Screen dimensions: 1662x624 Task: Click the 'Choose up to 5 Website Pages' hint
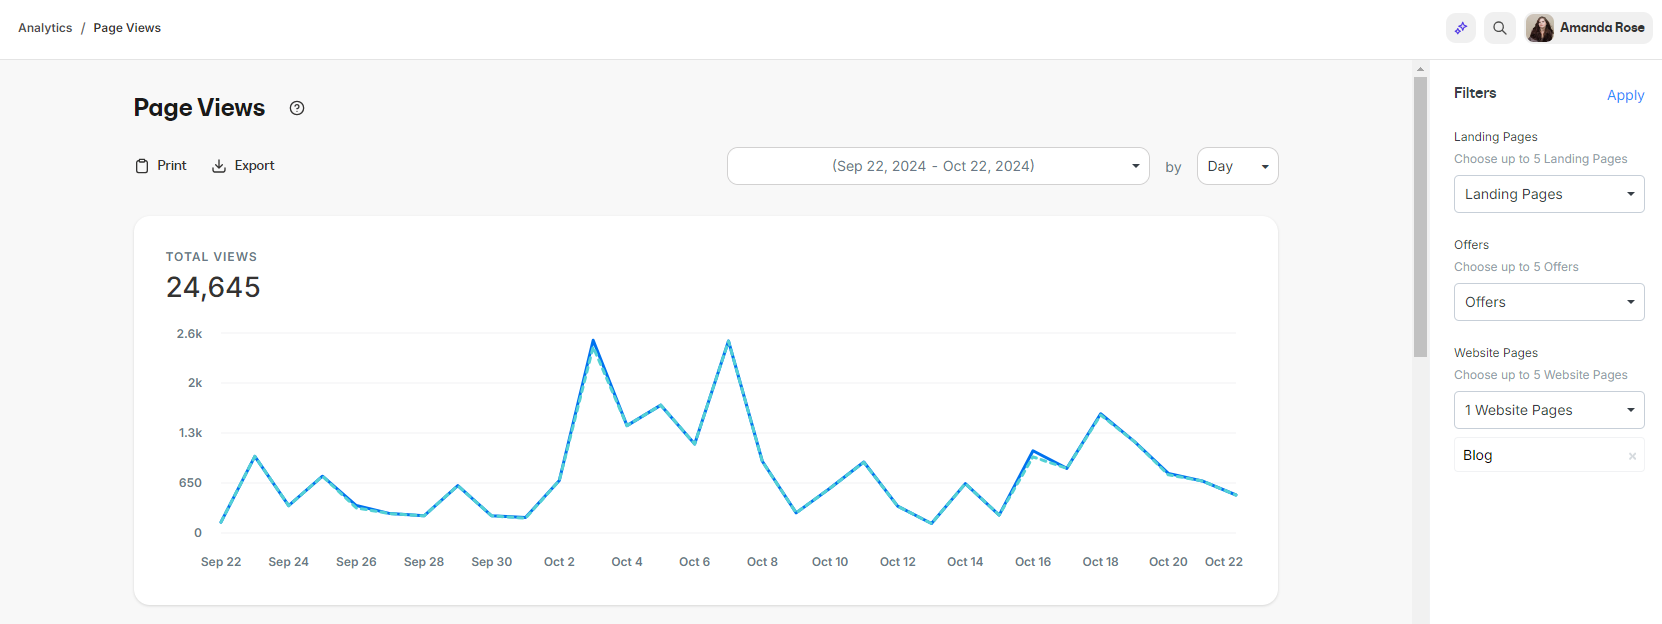pyautogui.click(x=1541, y=375)
